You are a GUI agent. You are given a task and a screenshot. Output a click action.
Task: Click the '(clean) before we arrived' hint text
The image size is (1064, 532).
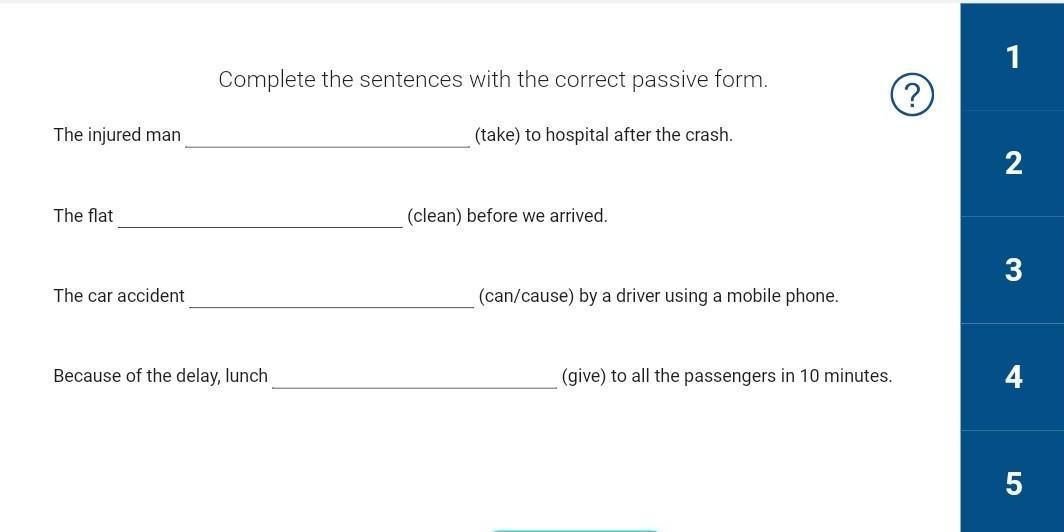point(508,216)
